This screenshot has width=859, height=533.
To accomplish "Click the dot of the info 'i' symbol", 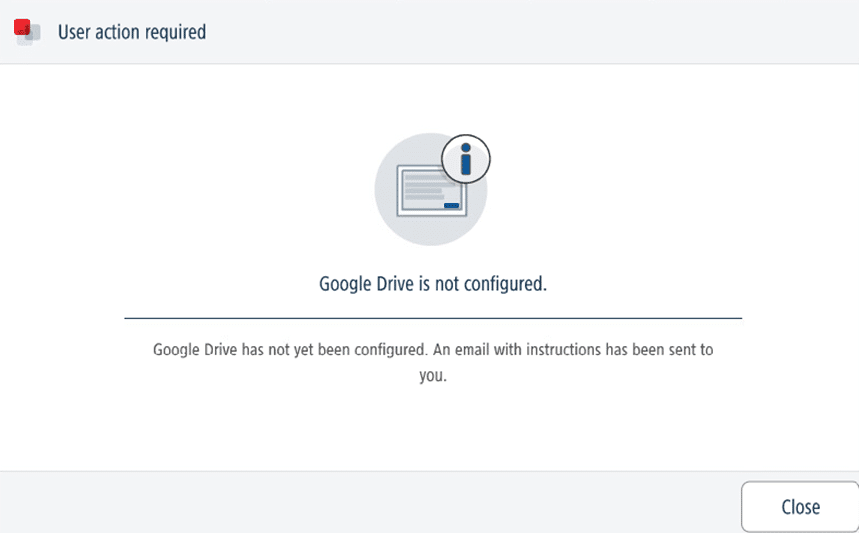I will (x=466, y=147).
